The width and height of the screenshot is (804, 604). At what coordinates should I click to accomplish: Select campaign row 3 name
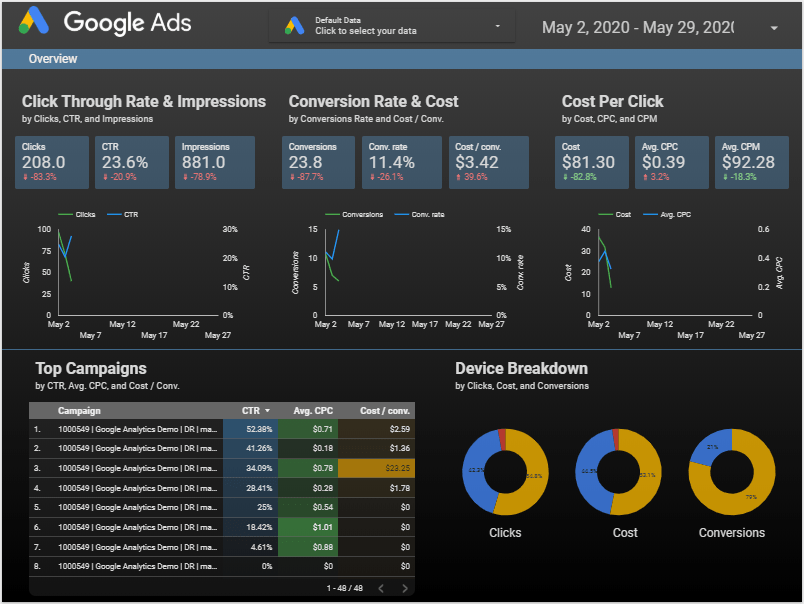click(x=137, y=468)
